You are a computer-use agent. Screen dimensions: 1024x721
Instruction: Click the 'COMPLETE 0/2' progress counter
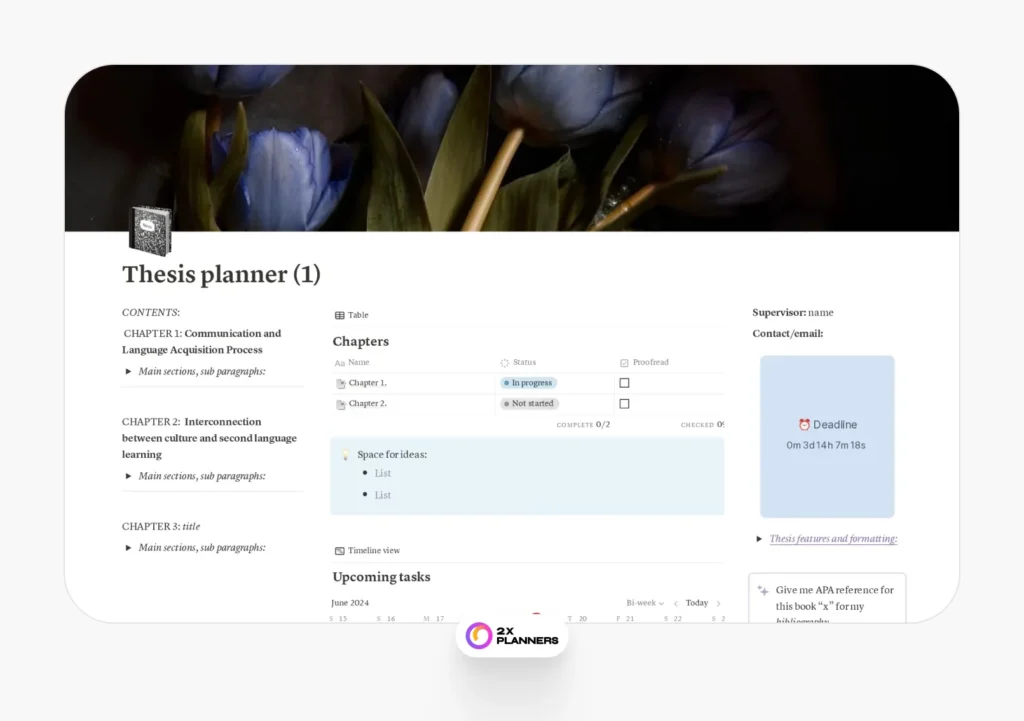(583, 424)
